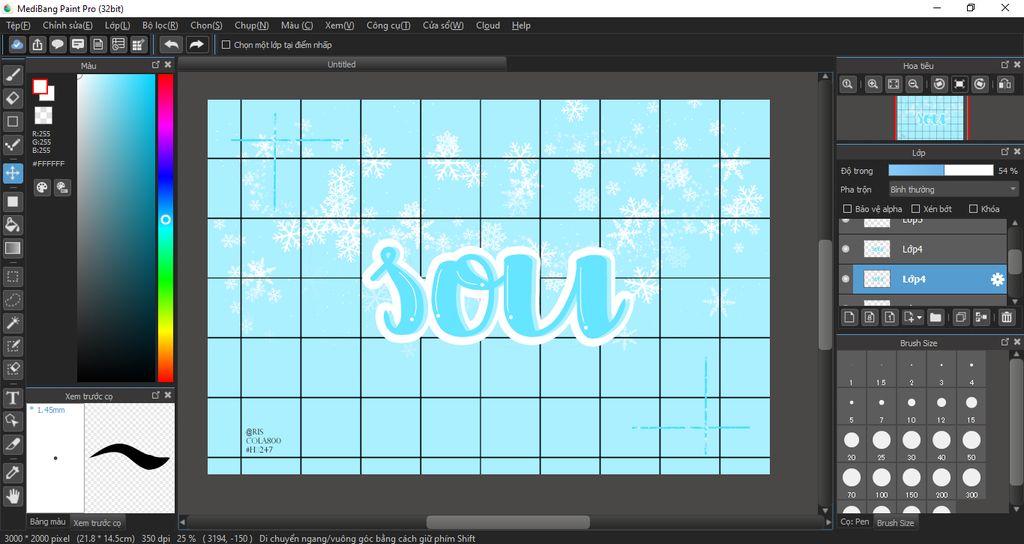This screenshot has height=544, width=1024.
Task: Open the Bộ lọc menu
Action: pyautogui.click(x=160, y=25)
